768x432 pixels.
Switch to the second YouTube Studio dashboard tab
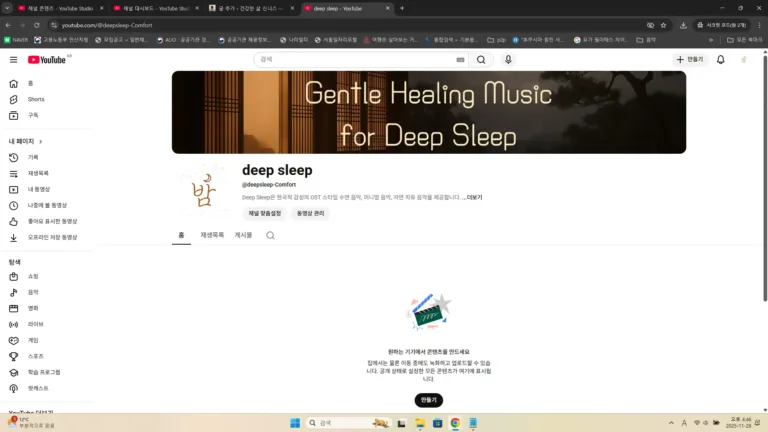(x=156, y=8)
